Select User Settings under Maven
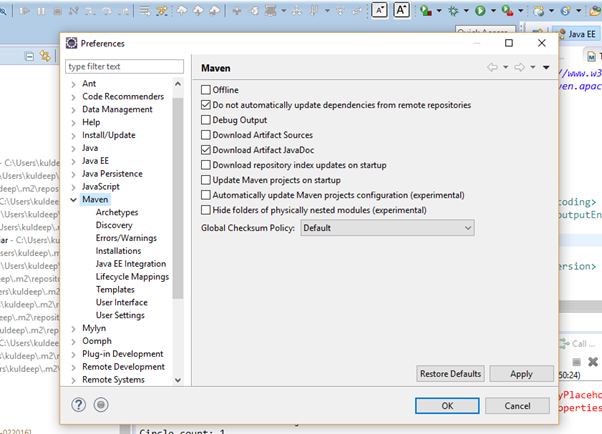This screenshot has width=602, height=434. [x=120, y=315]
